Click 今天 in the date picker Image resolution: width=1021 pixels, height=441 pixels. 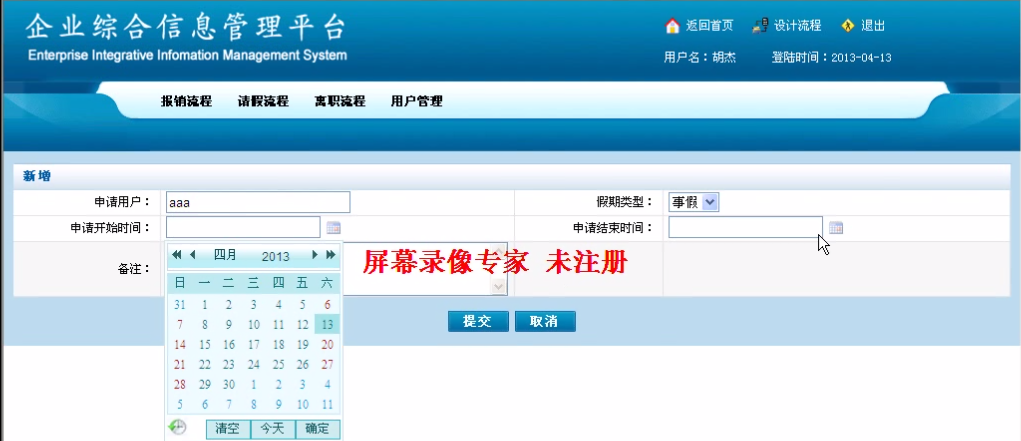[x=273, y=429]
